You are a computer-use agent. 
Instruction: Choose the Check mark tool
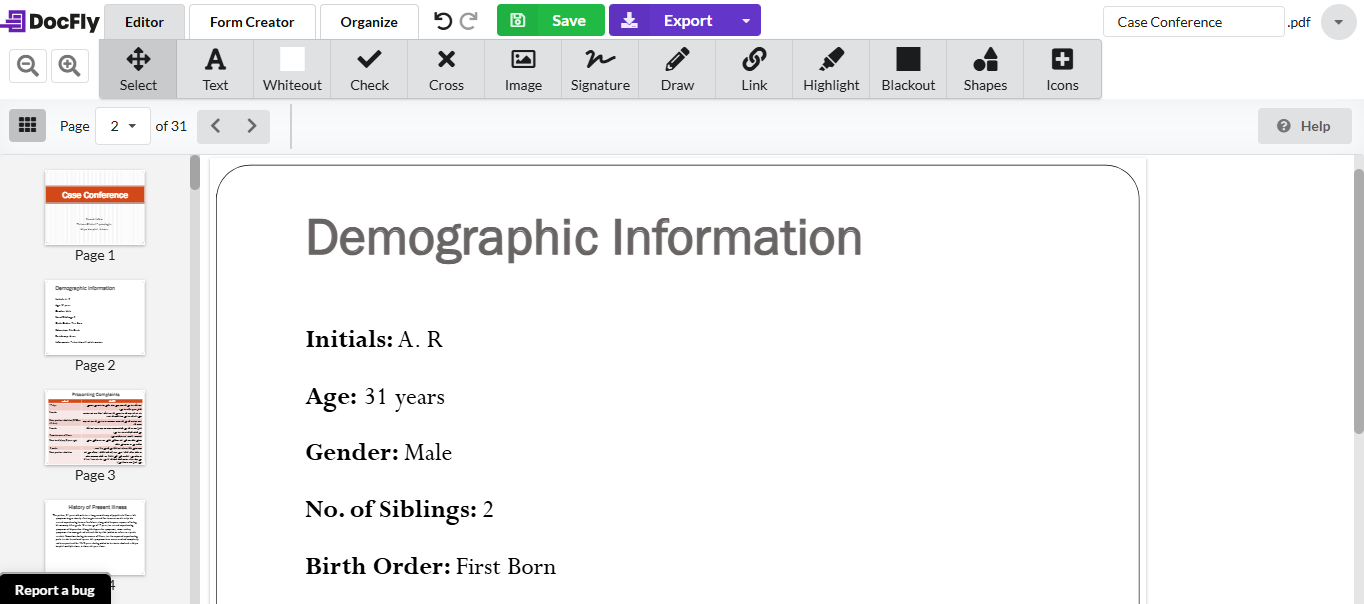point(369,68)
